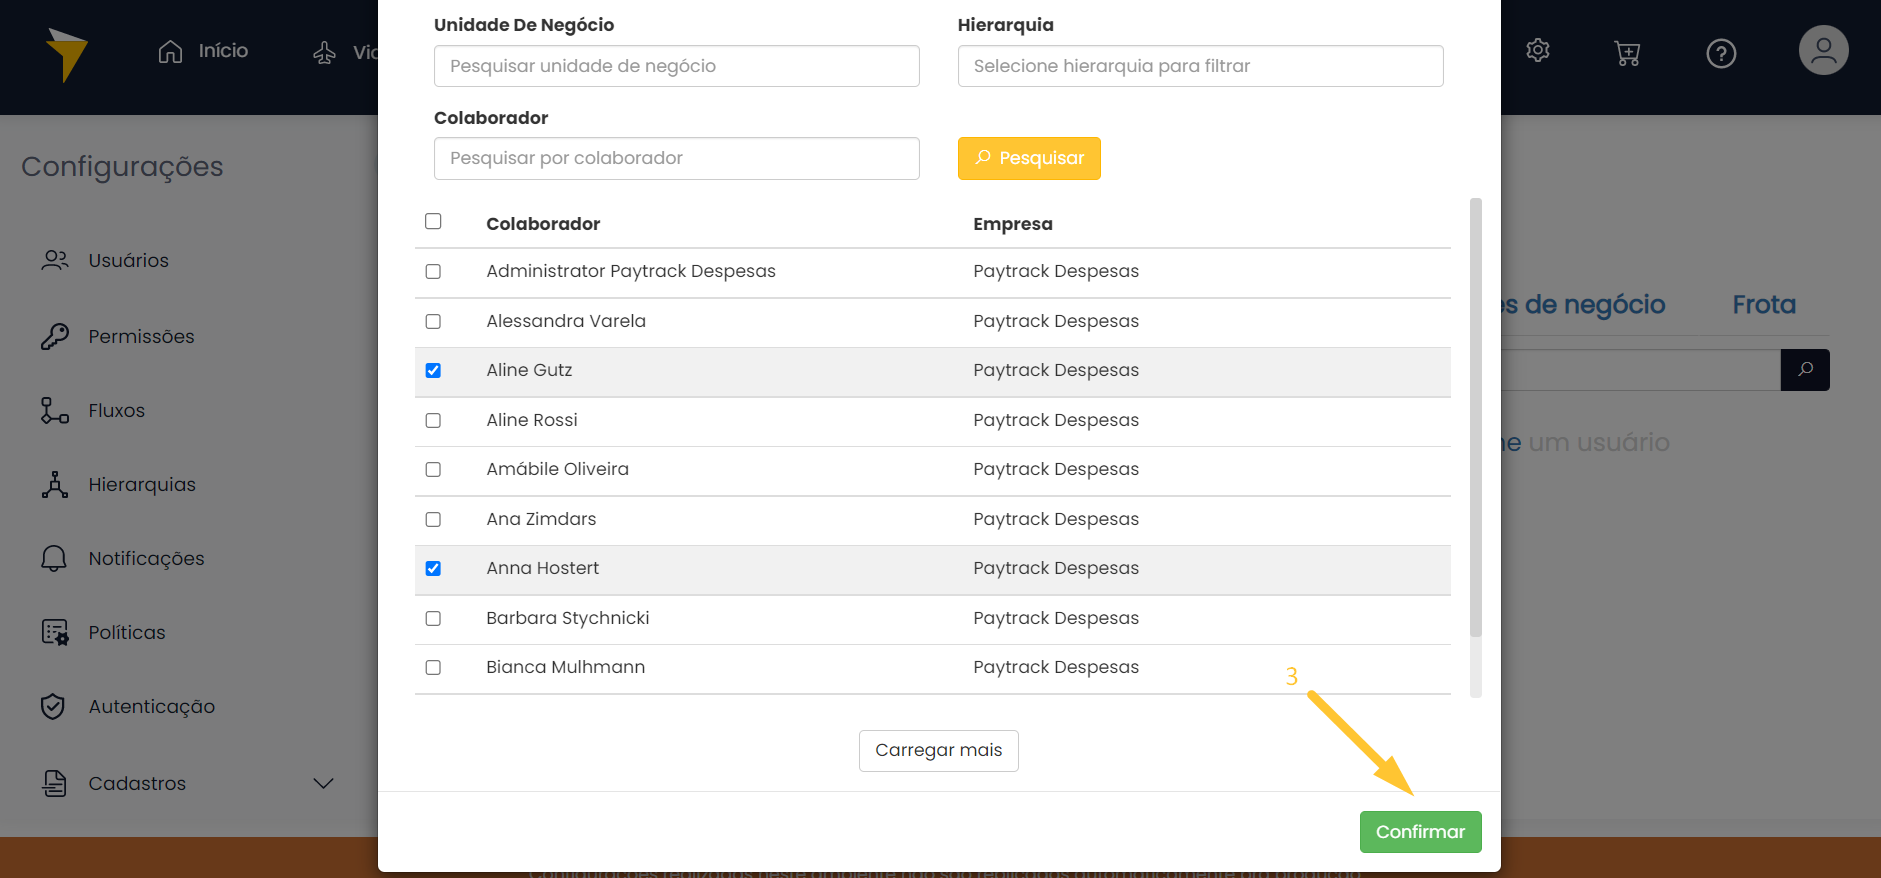Check the Bianca Mulhmann checkbox
Viewport: 1881px width, 878px height.
(x=433, y=667)
